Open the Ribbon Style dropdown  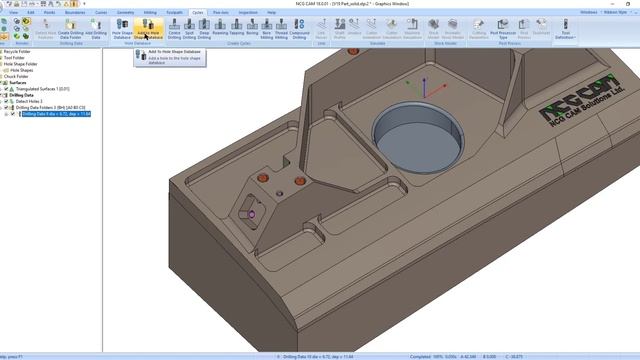tap(617, 12)
